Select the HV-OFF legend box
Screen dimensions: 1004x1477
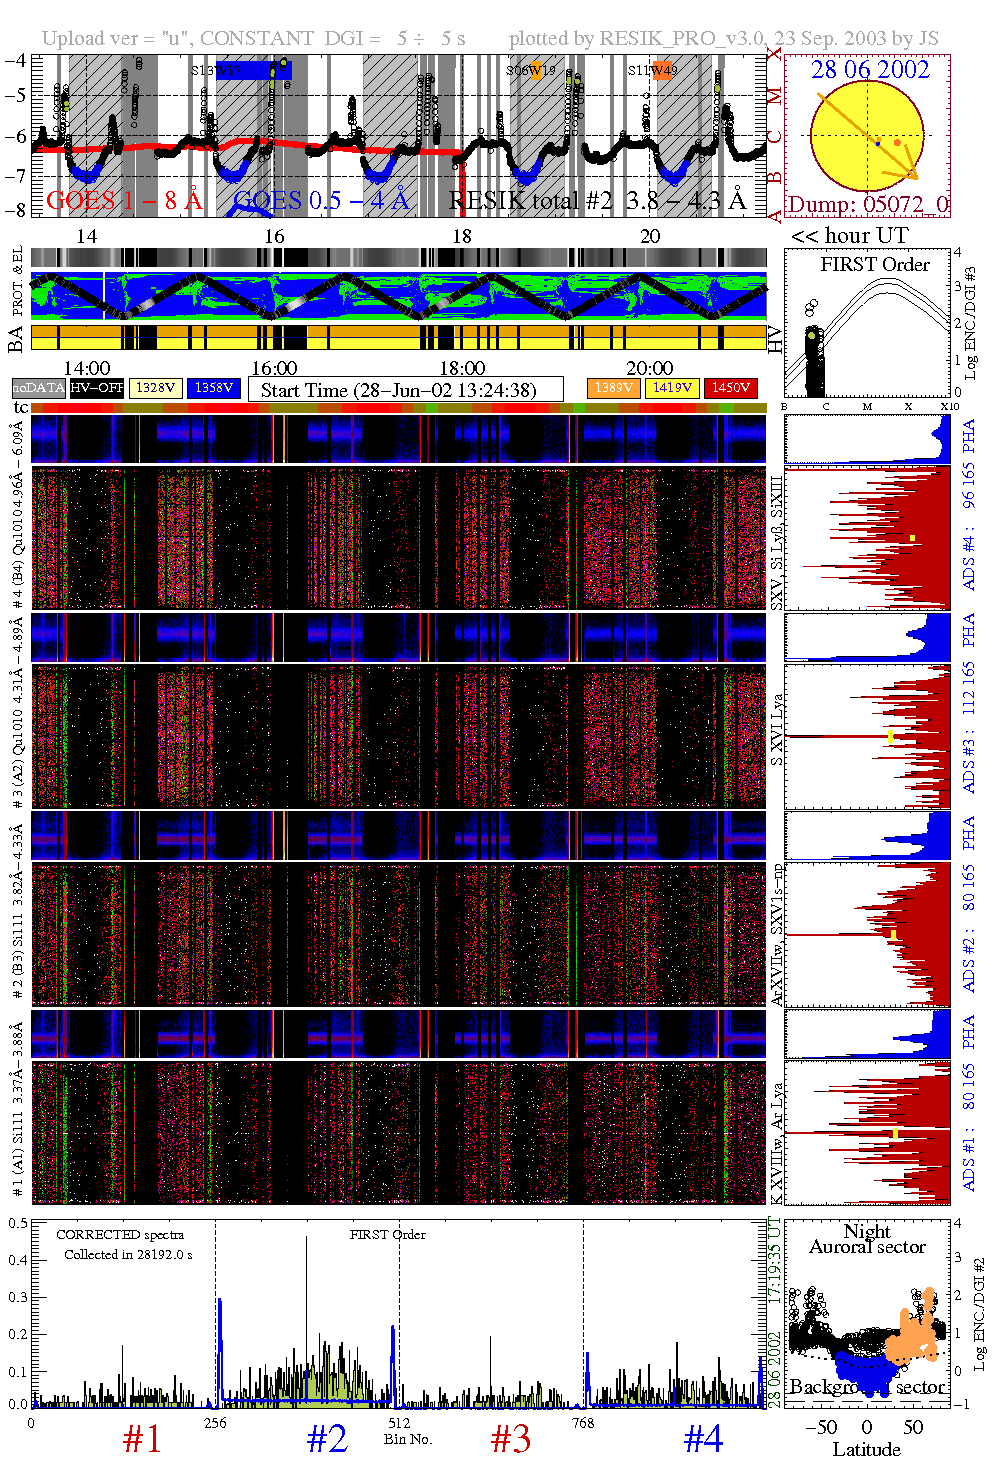click(97, 388)
